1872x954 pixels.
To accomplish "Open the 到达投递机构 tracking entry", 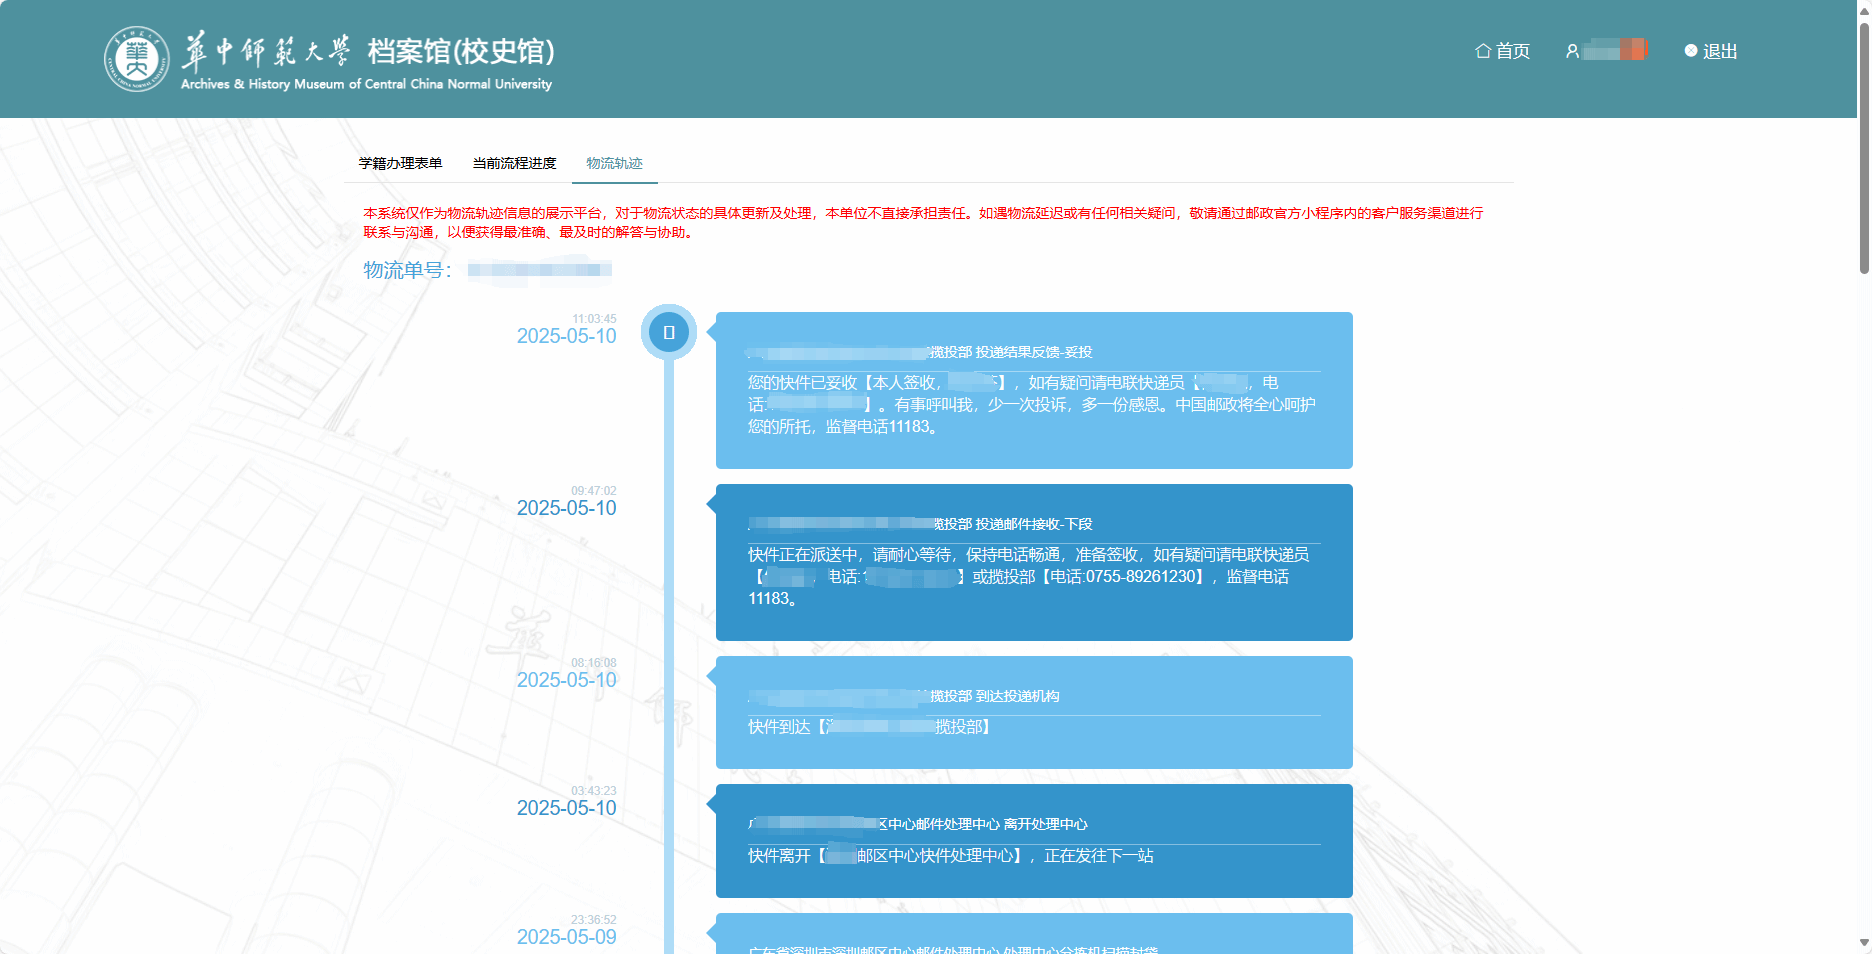I will [1034, 712].
